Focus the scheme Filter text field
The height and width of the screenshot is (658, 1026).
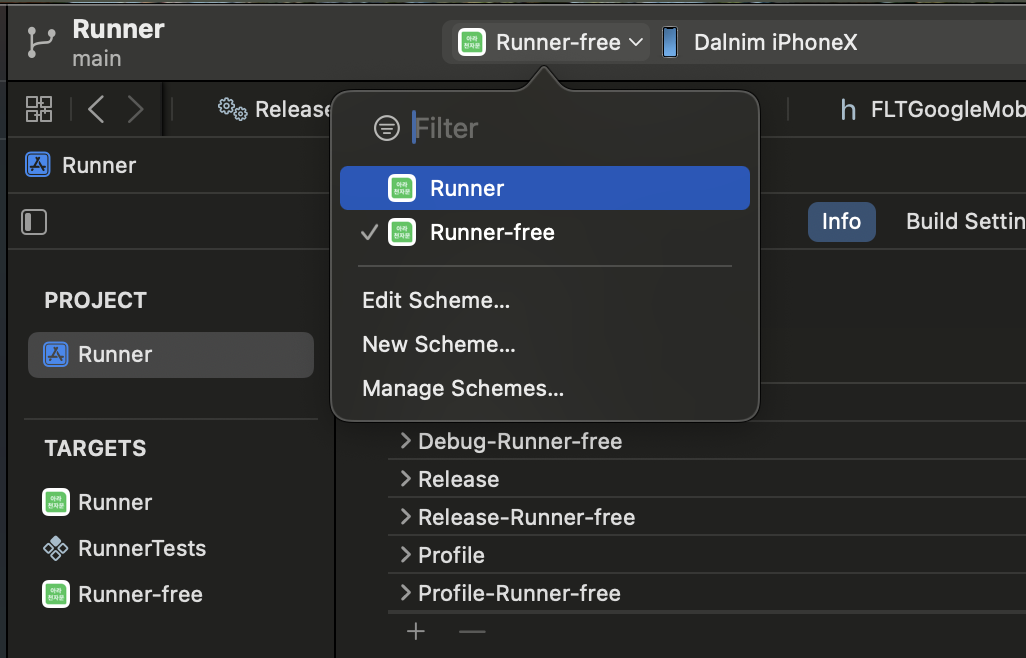click(576, 128)
